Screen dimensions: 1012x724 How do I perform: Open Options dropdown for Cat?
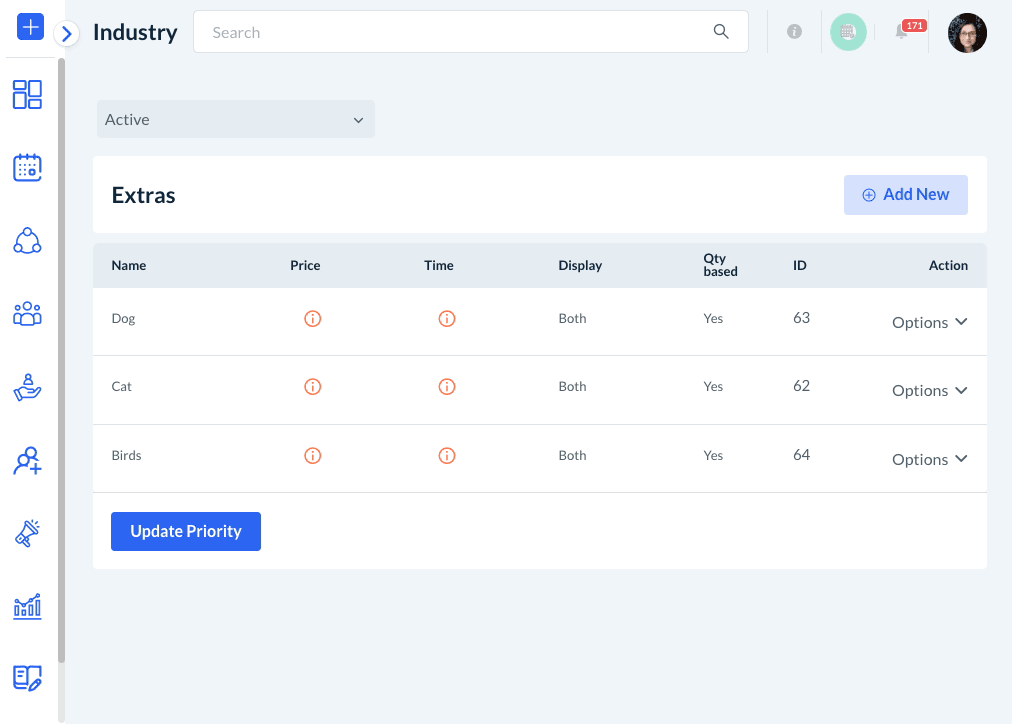click(929, 390)
